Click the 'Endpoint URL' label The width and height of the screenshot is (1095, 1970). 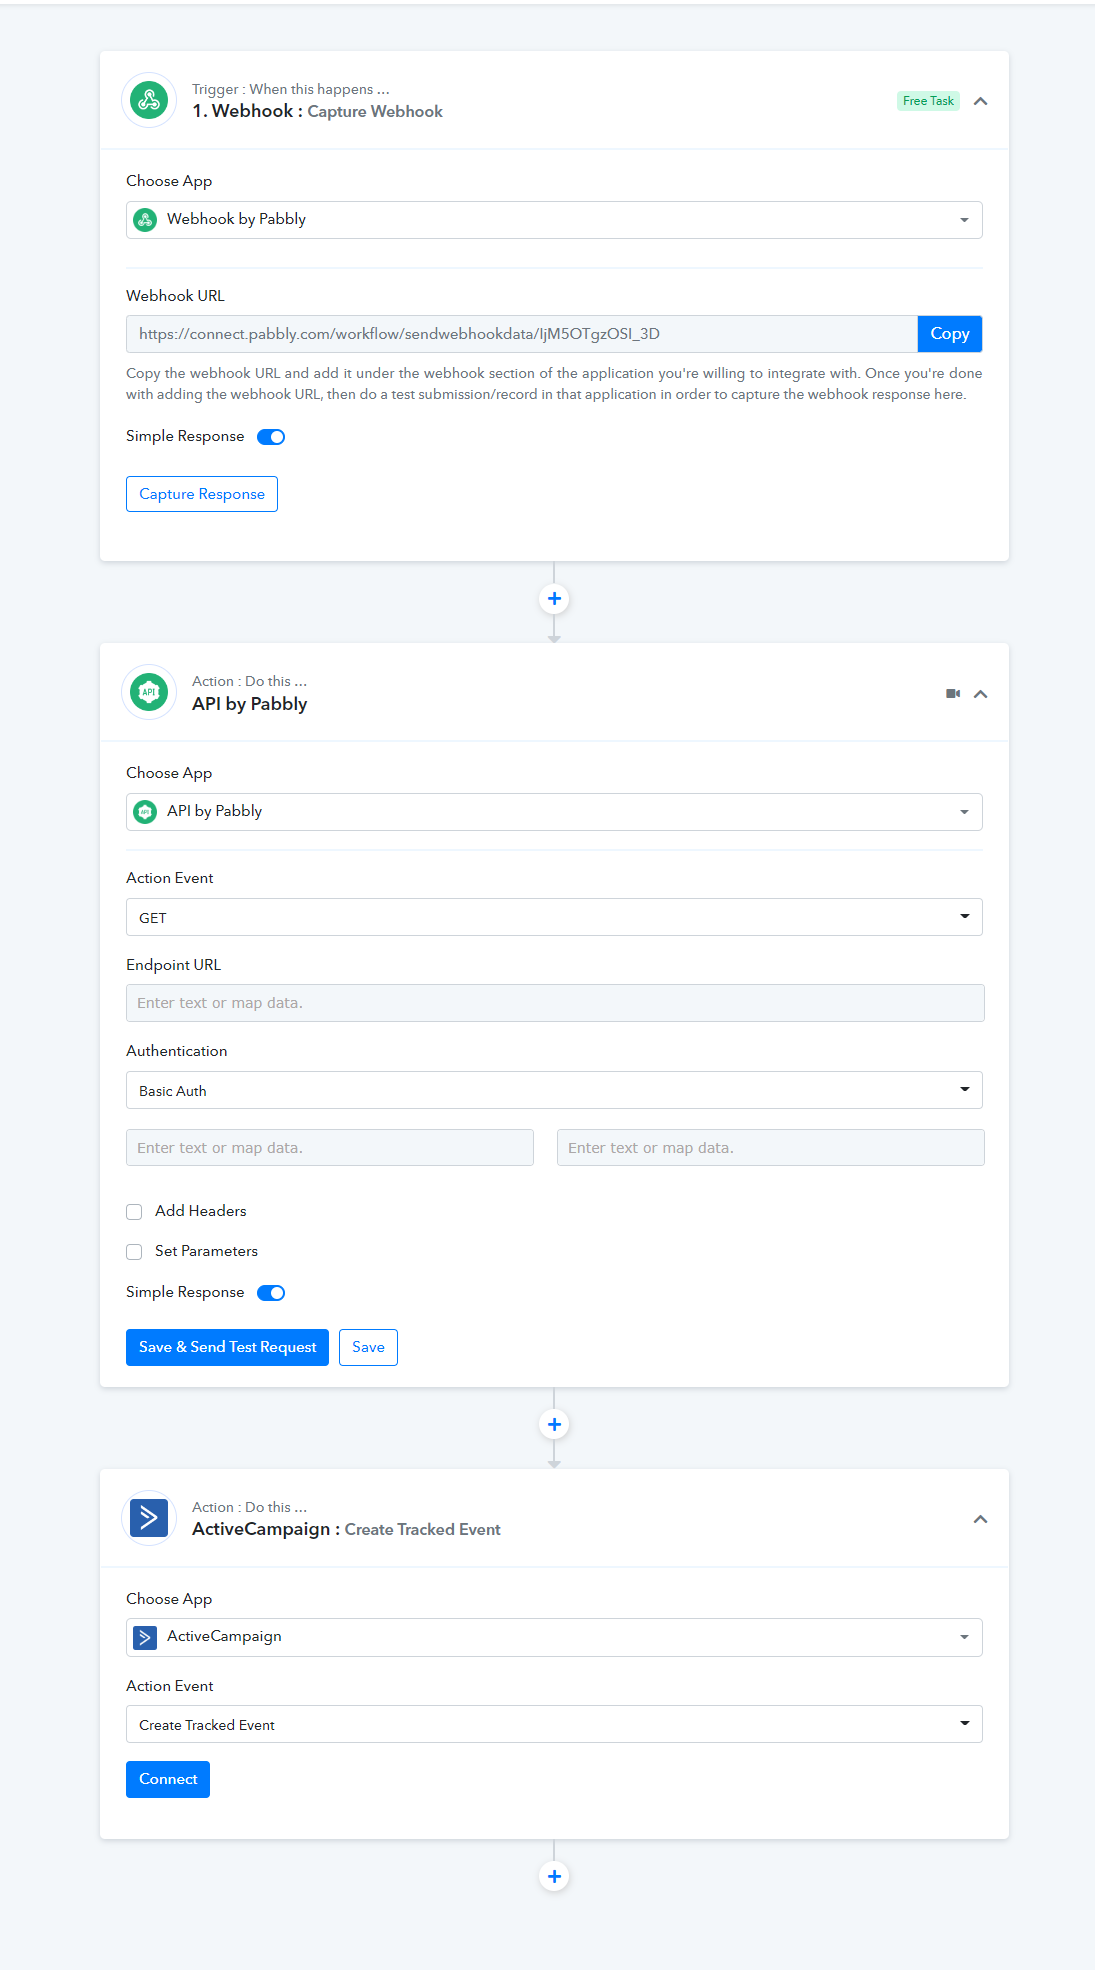173,965
